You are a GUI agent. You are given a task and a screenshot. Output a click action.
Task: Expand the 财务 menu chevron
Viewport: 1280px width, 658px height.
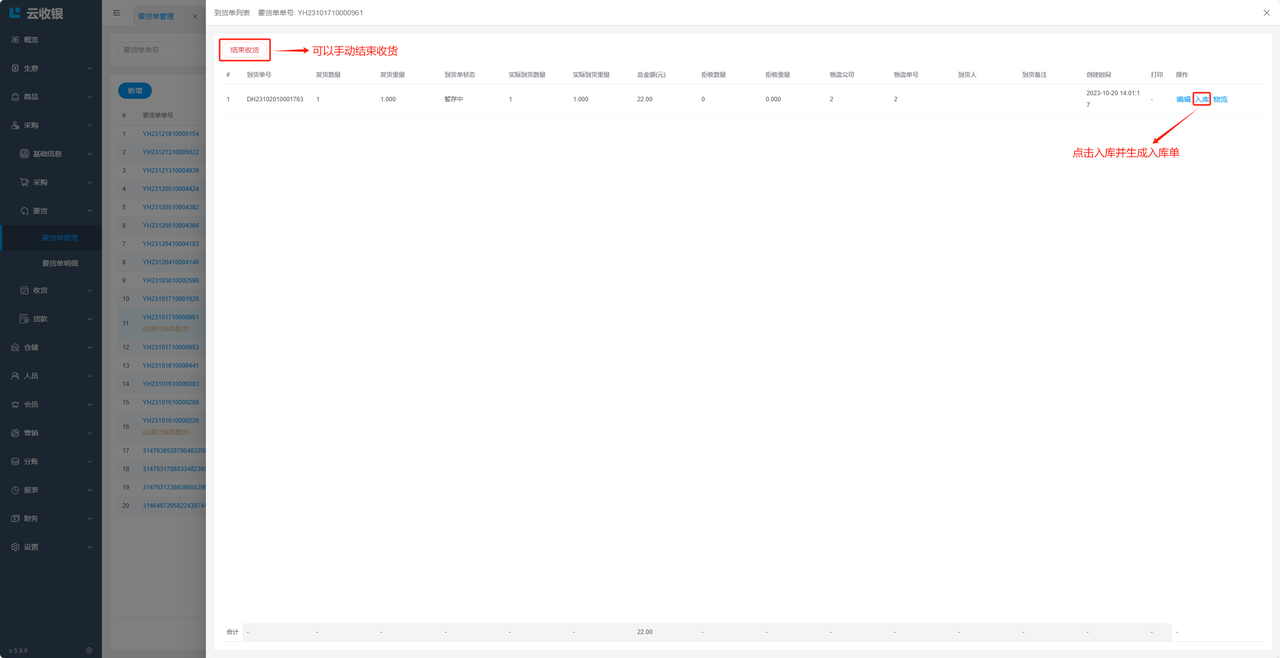(90, 519)
